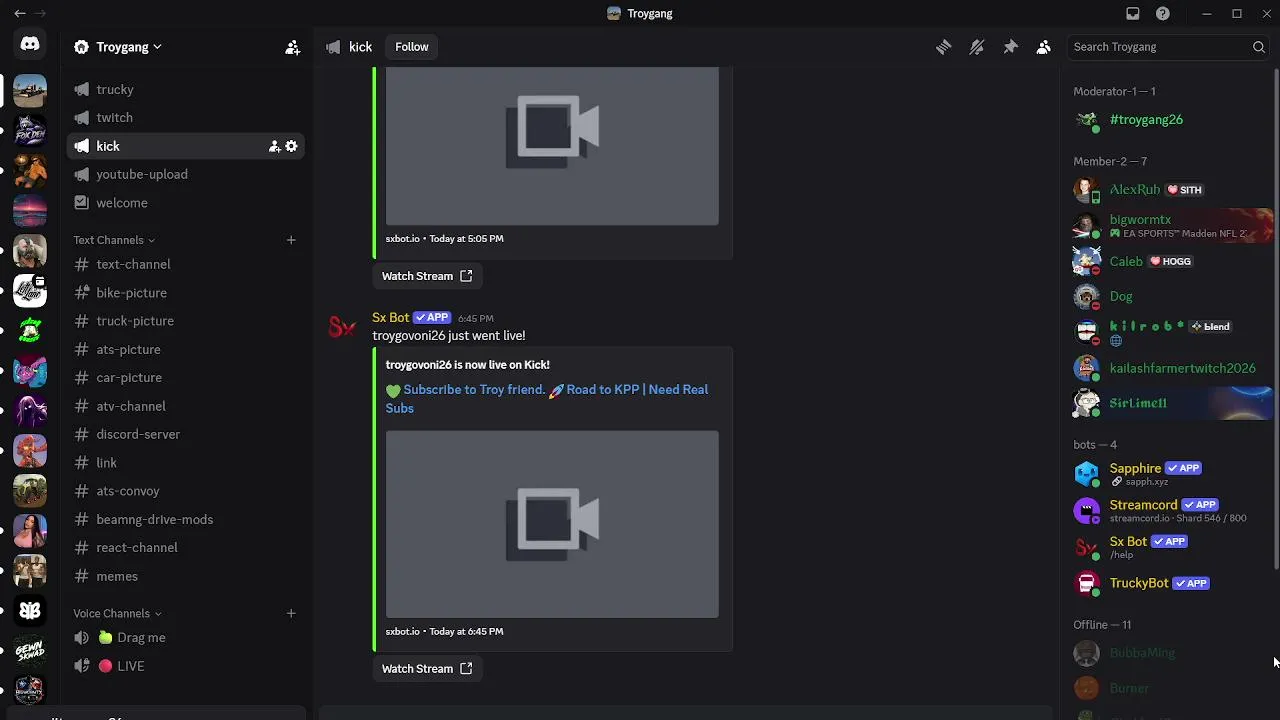Open the Sapphire bot avatar

pyautogui.click(x=1087, y=473)
